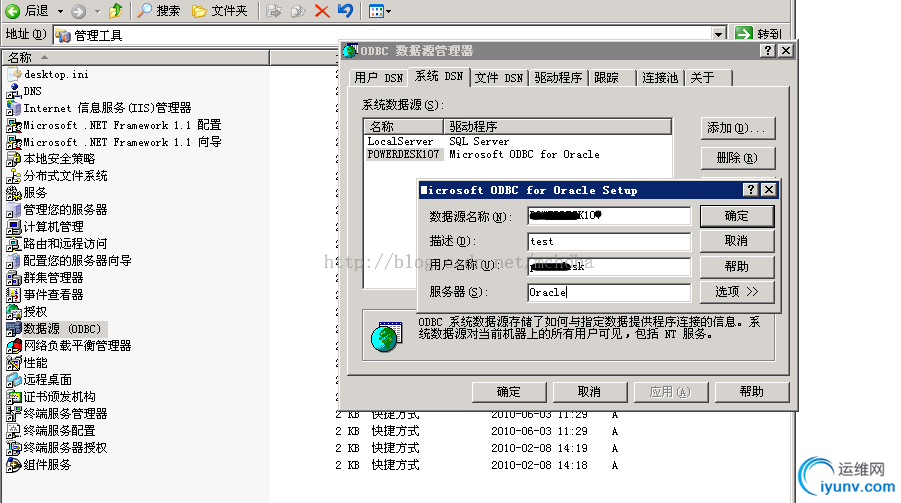Click the 描述 field containing test
The width and height of the screenshot is (901, 503).
pos(609,241)
